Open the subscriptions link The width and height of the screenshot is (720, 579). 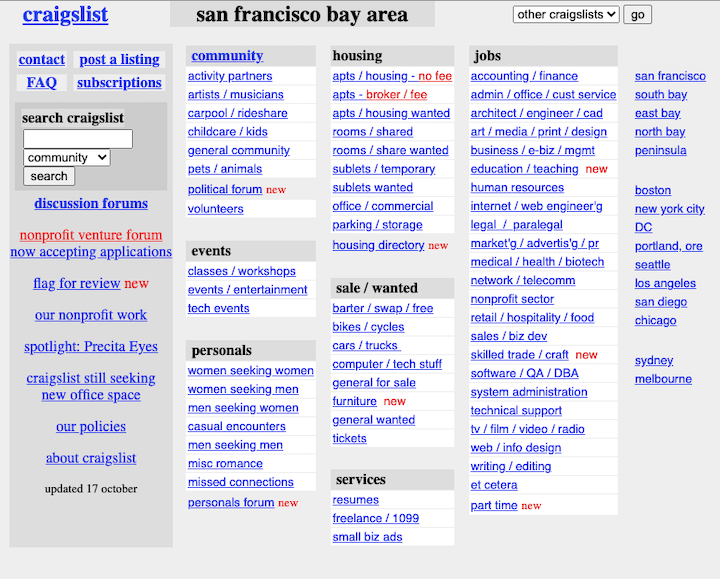119,83
